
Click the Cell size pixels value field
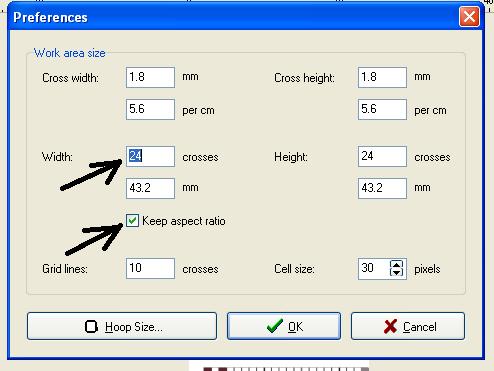click(374, 268)
